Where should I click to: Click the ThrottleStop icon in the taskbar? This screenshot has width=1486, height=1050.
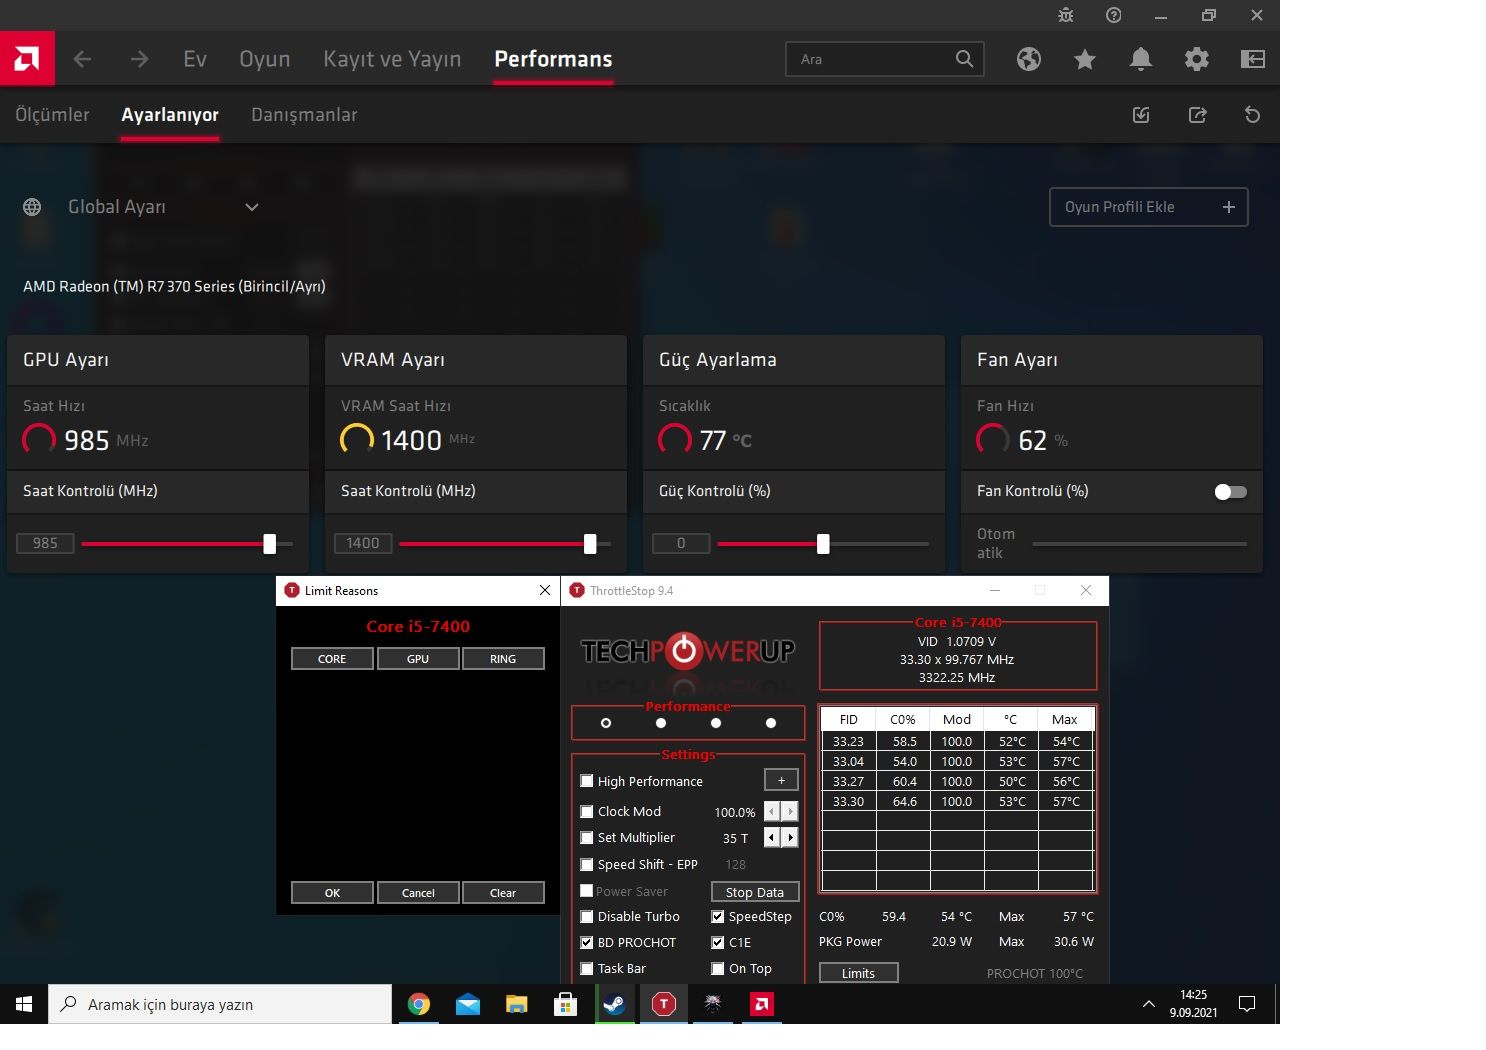[663, 1004]
